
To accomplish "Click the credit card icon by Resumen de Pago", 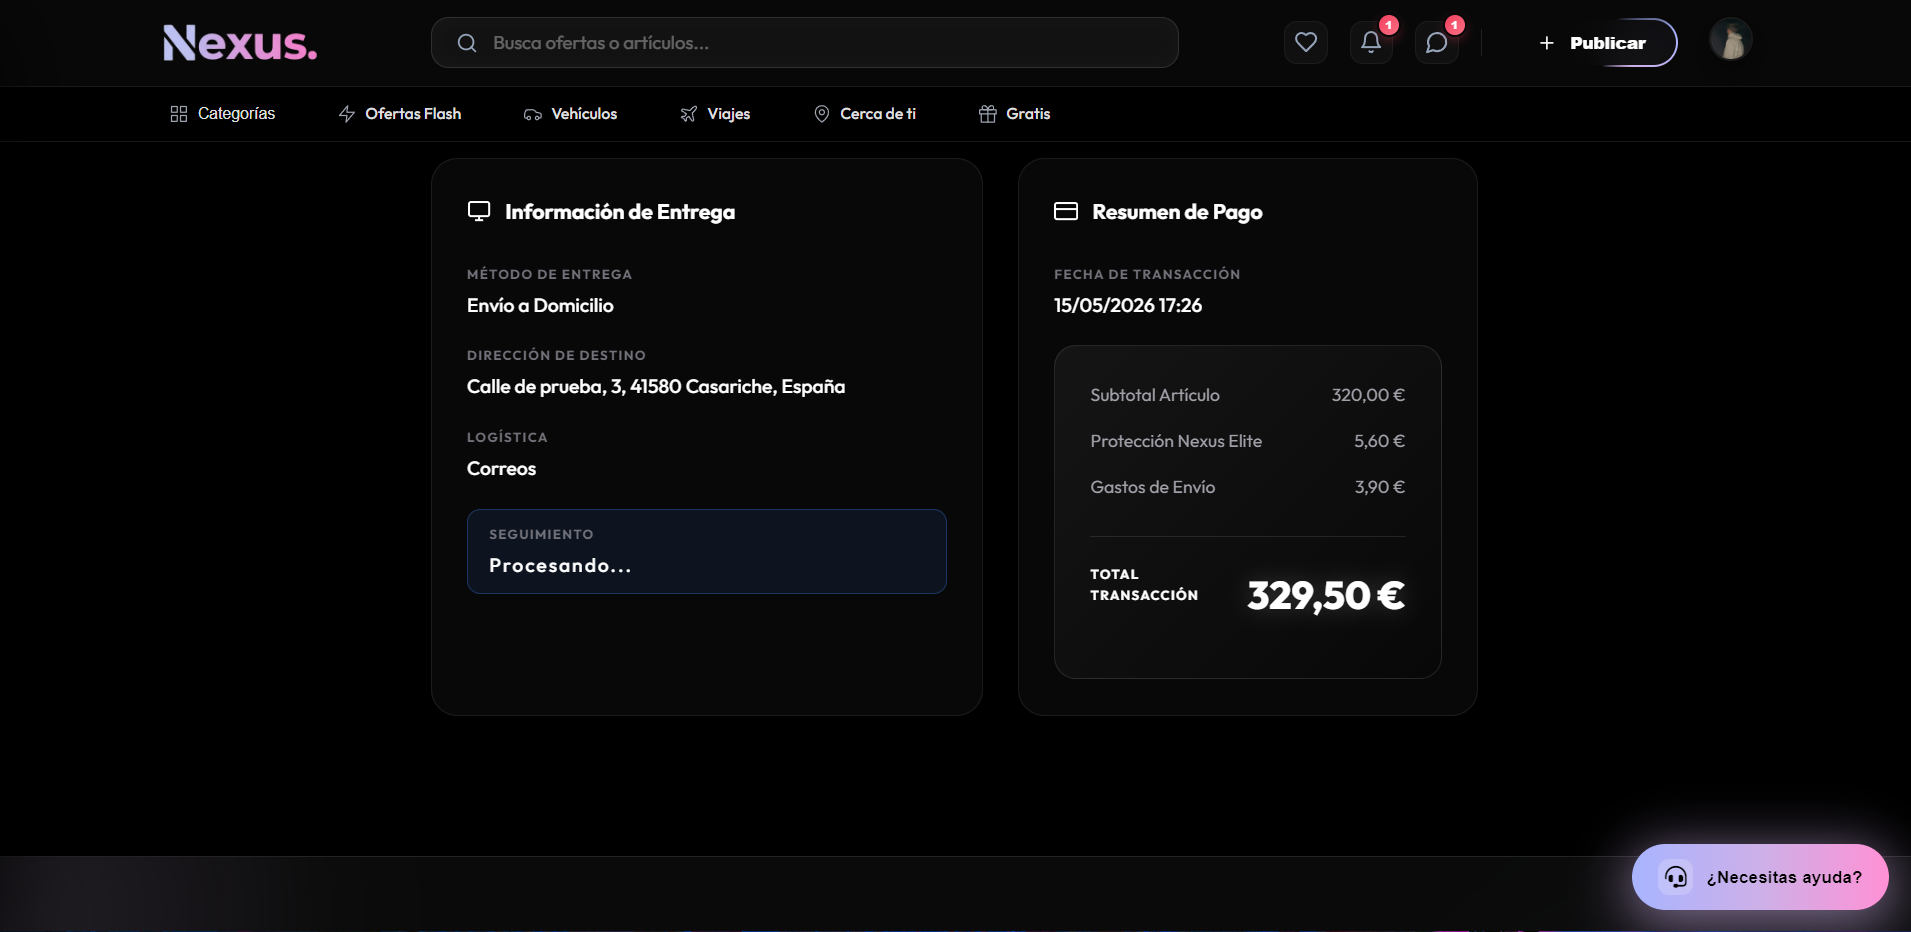I will coord(1066,211).
